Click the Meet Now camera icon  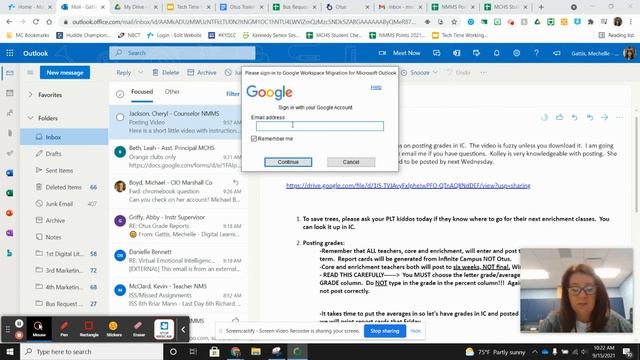coord(382,53)
